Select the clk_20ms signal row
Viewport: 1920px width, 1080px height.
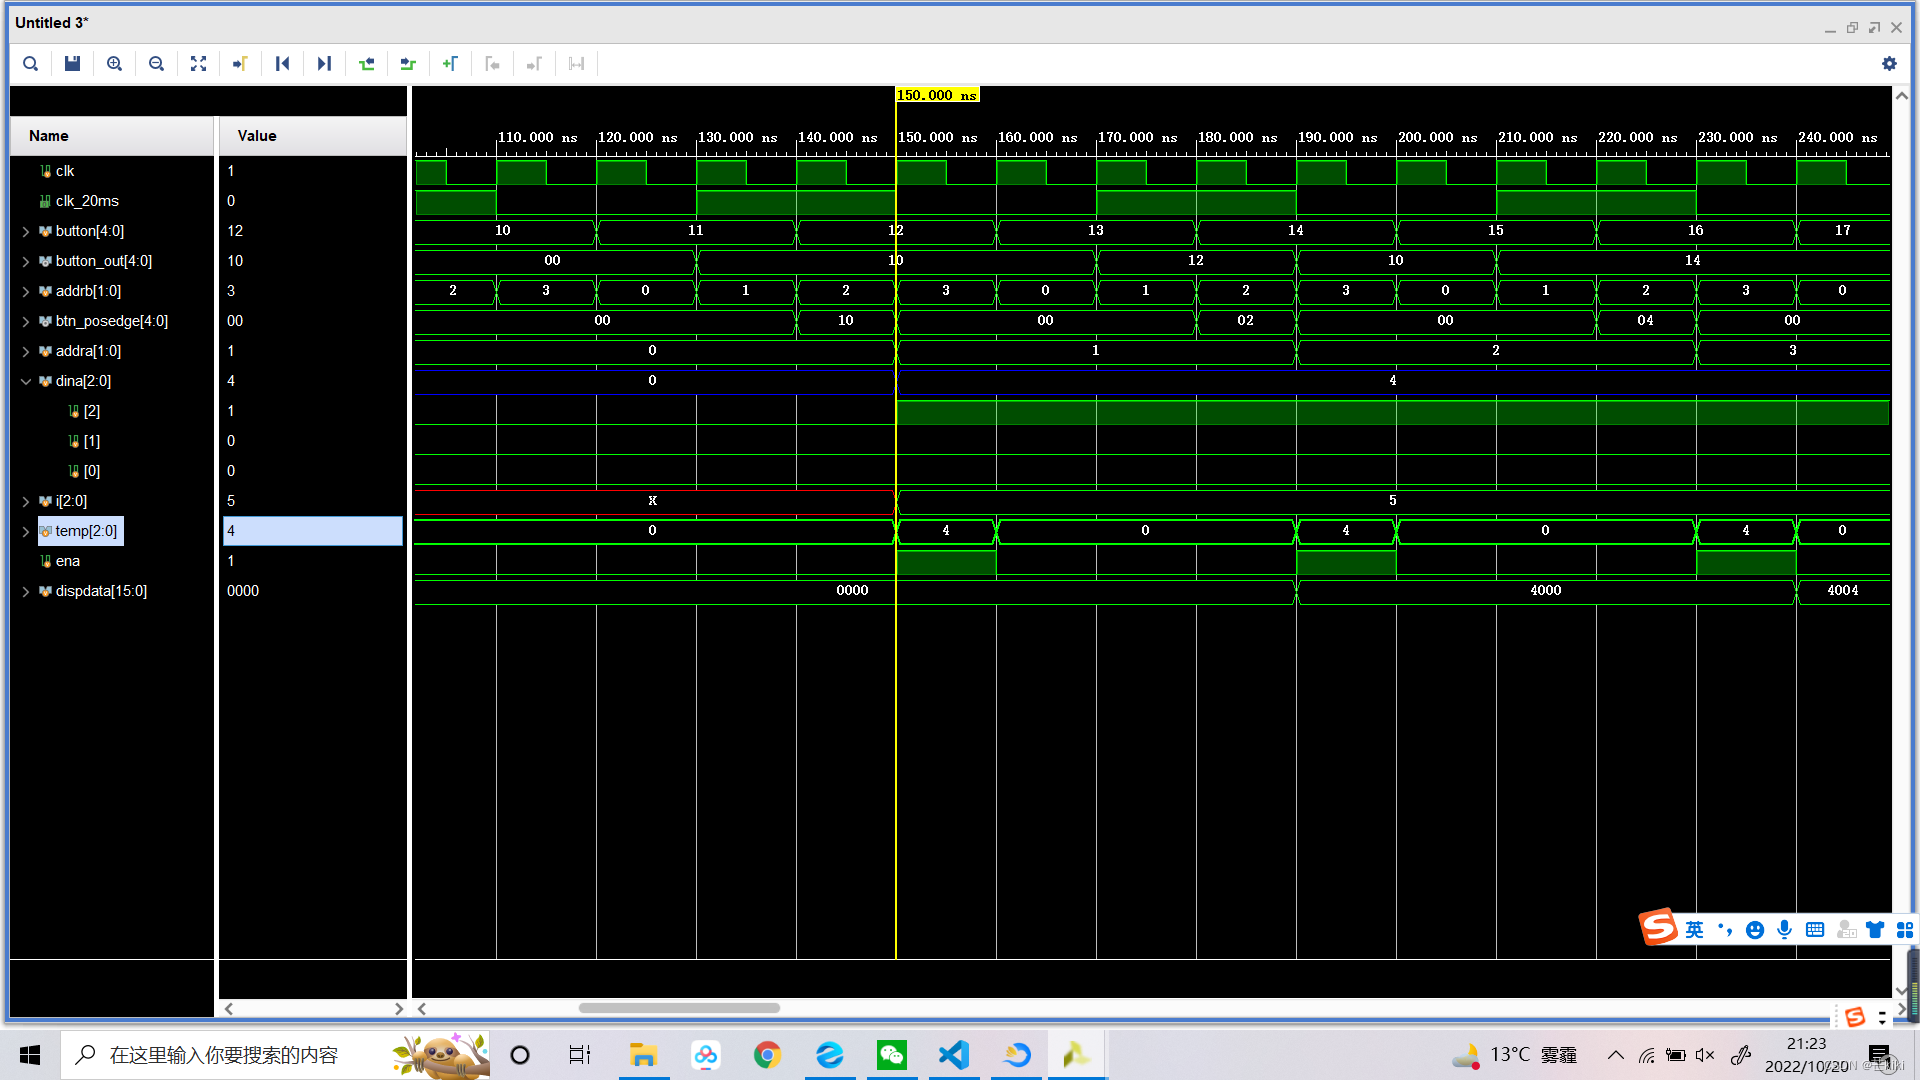(87, 201)
